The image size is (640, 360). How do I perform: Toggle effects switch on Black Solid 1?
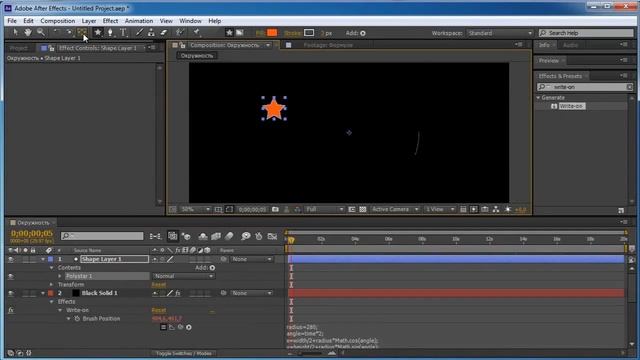coord(178,293)
